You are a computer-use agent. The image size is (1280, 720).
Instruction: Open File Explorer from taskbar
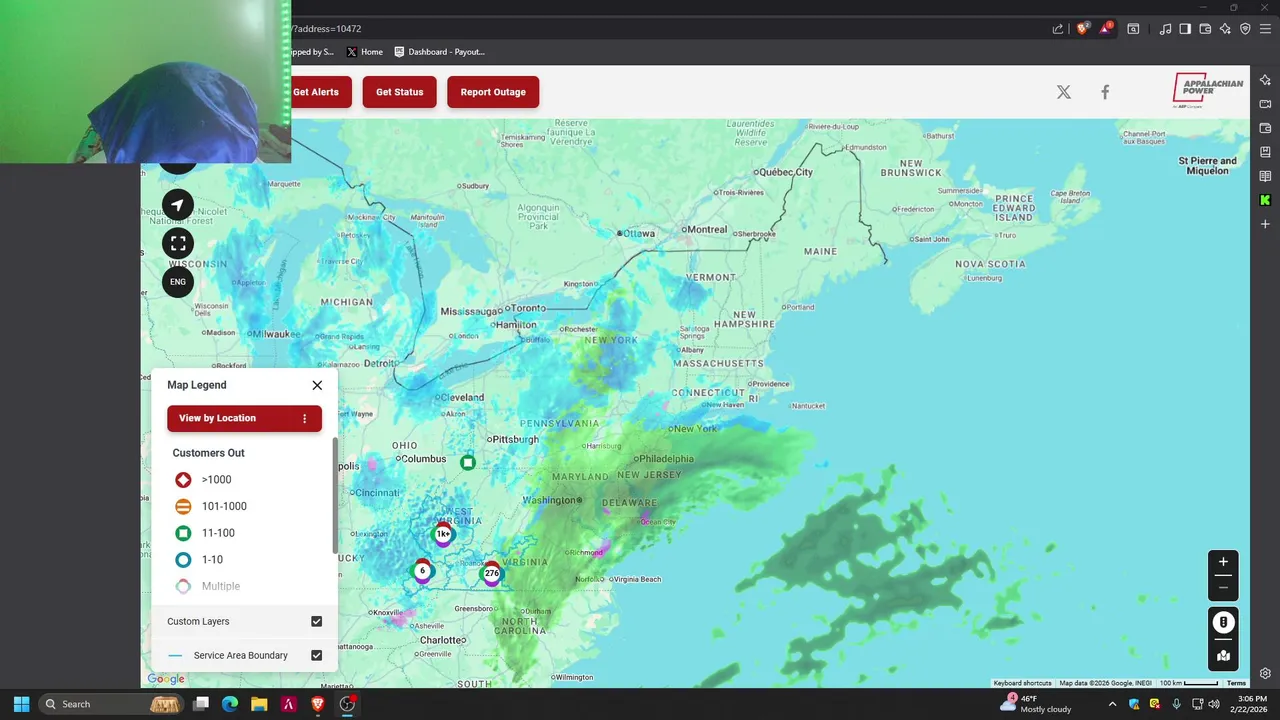pos(259,704)
